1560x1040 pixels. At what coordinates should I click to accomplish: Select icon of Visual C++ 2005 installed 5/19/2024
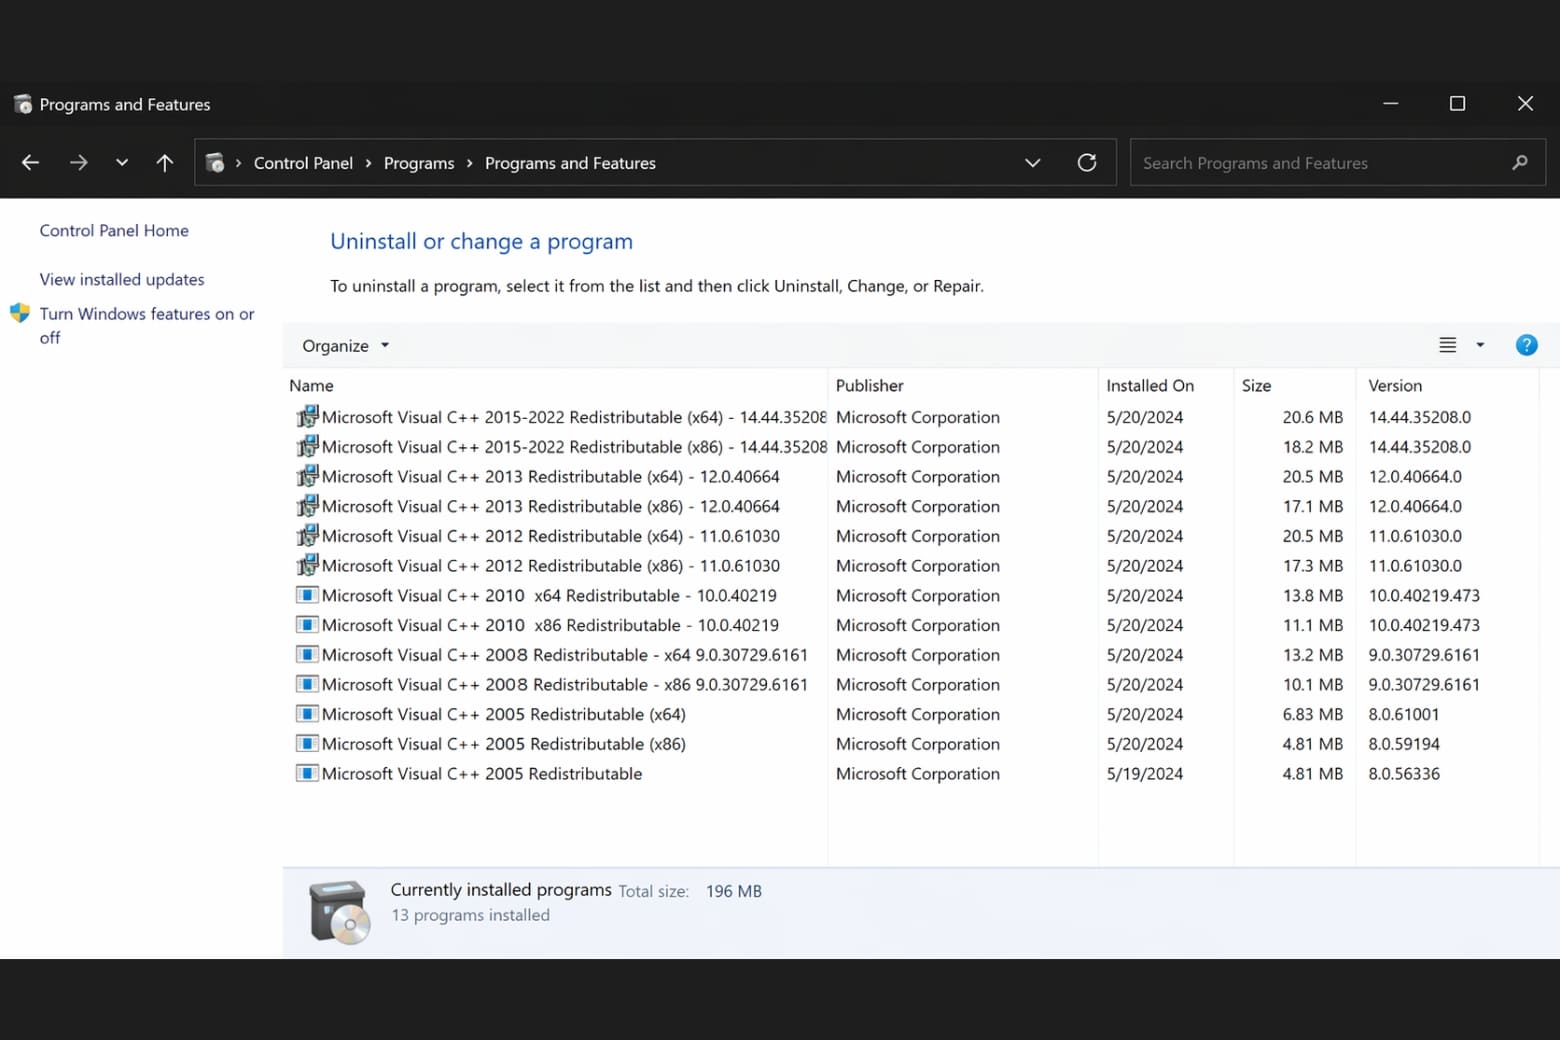(307, 773)
